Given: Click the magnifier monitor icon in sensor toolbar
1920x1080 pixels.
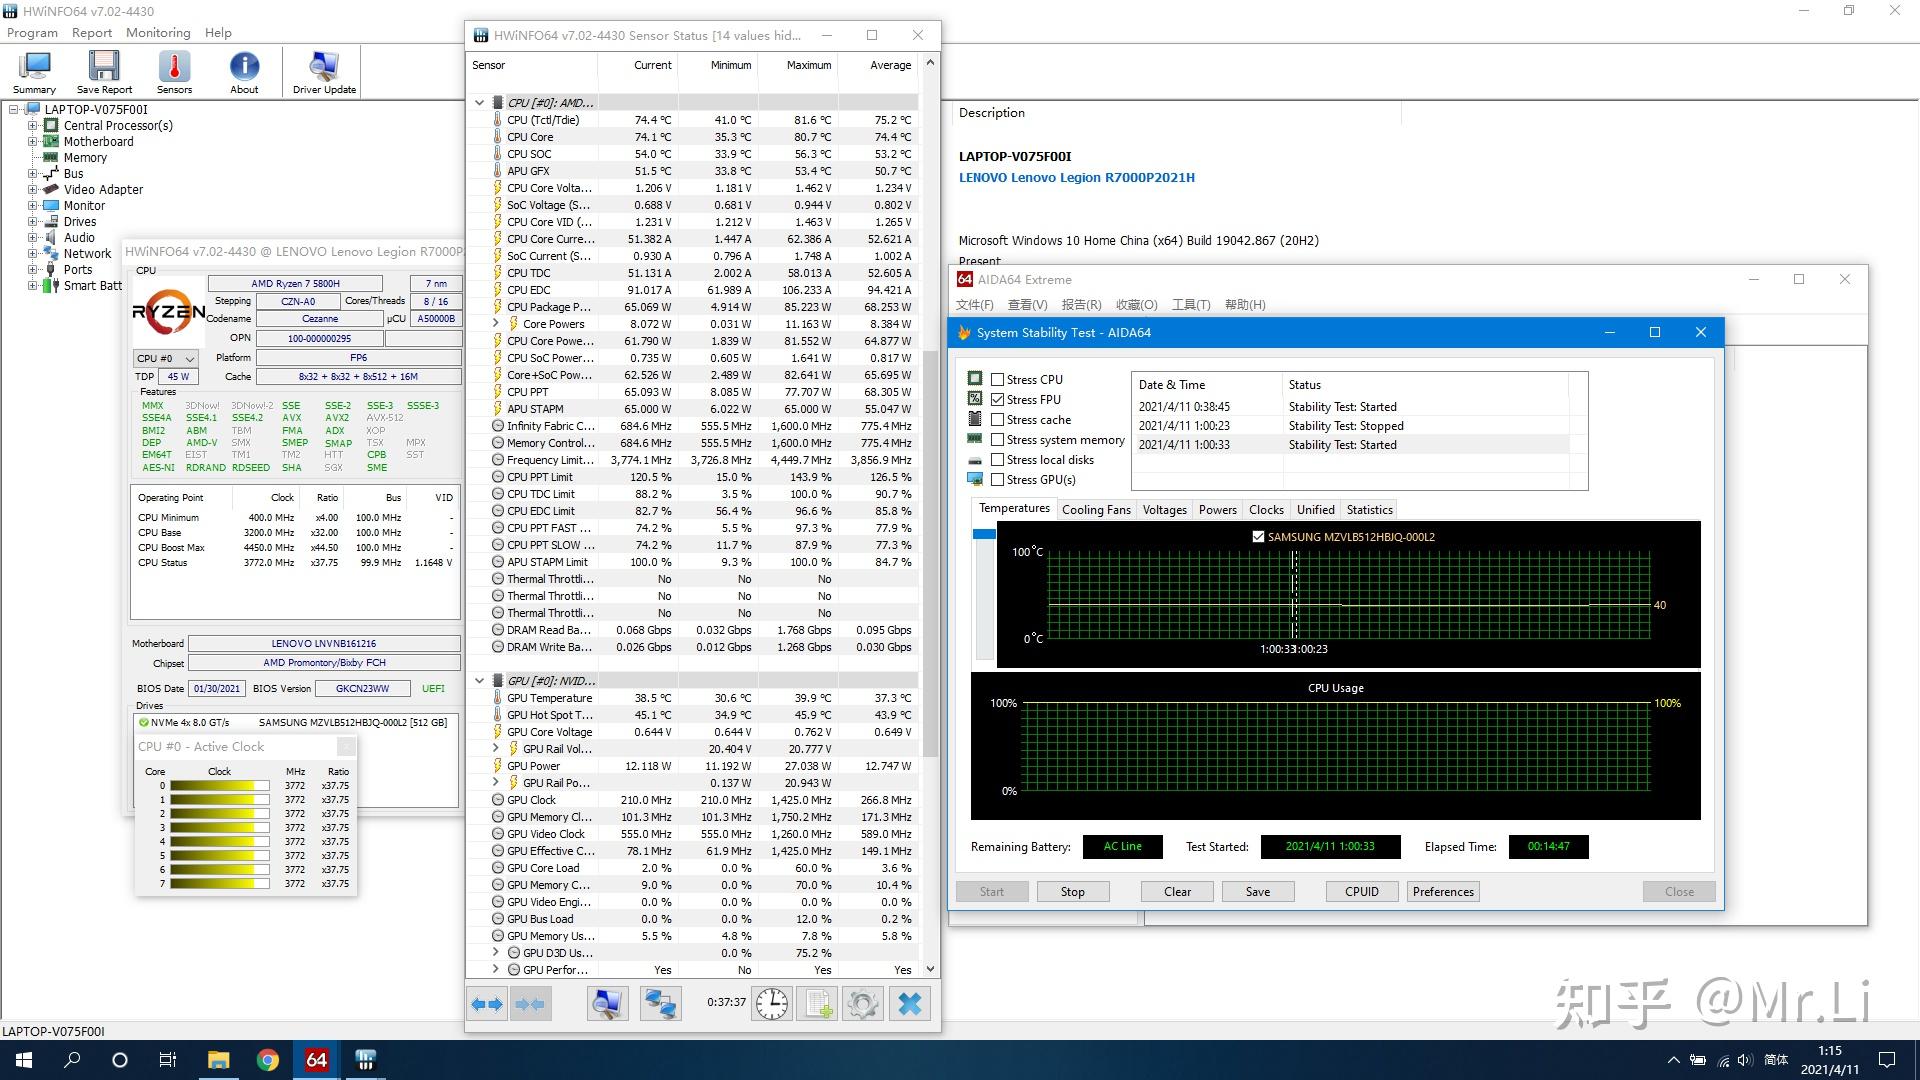Looking at the screenshot, I should [x=607, y=1004].
